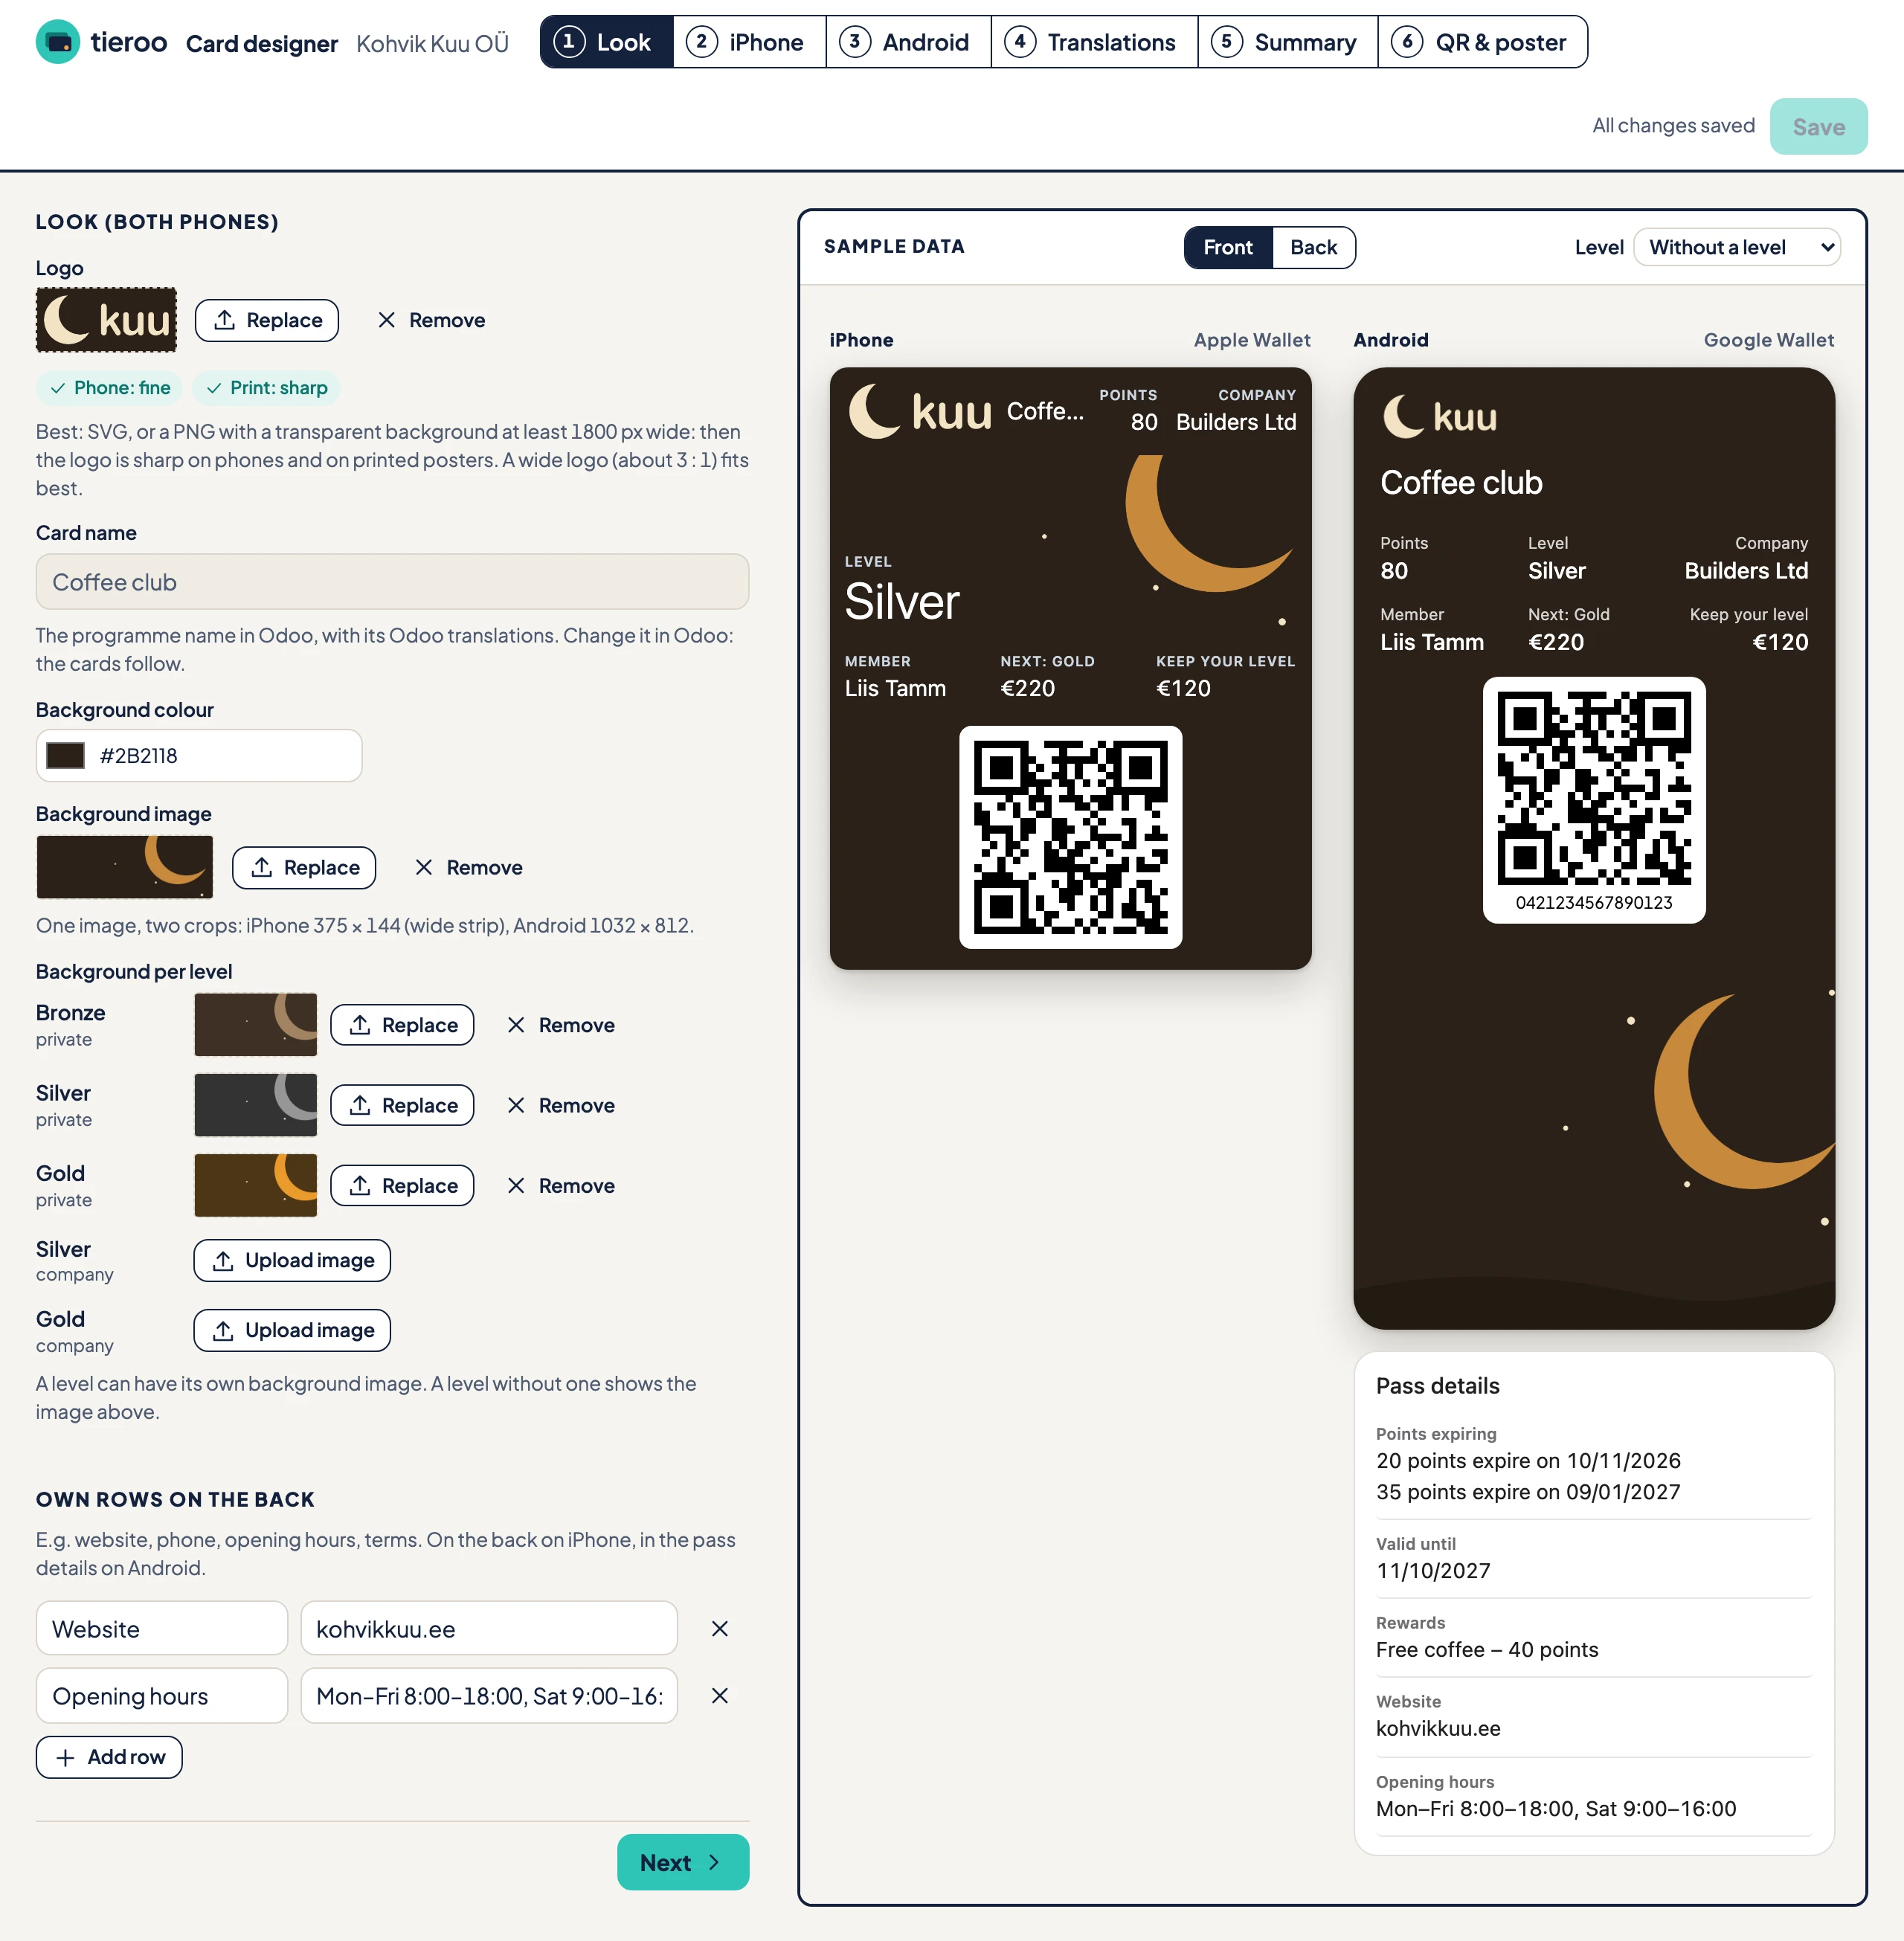
Task: Click the Gold level background thumbnail
Action: [255, 1185]
